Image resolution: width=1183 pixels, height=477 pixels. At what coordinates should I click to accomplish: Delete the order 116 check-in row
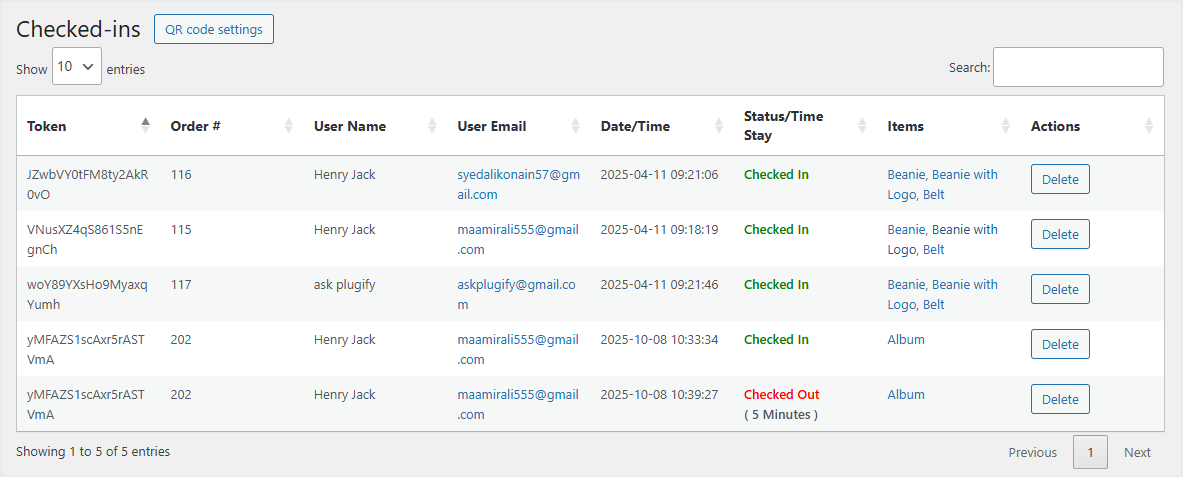point(1060,180)
